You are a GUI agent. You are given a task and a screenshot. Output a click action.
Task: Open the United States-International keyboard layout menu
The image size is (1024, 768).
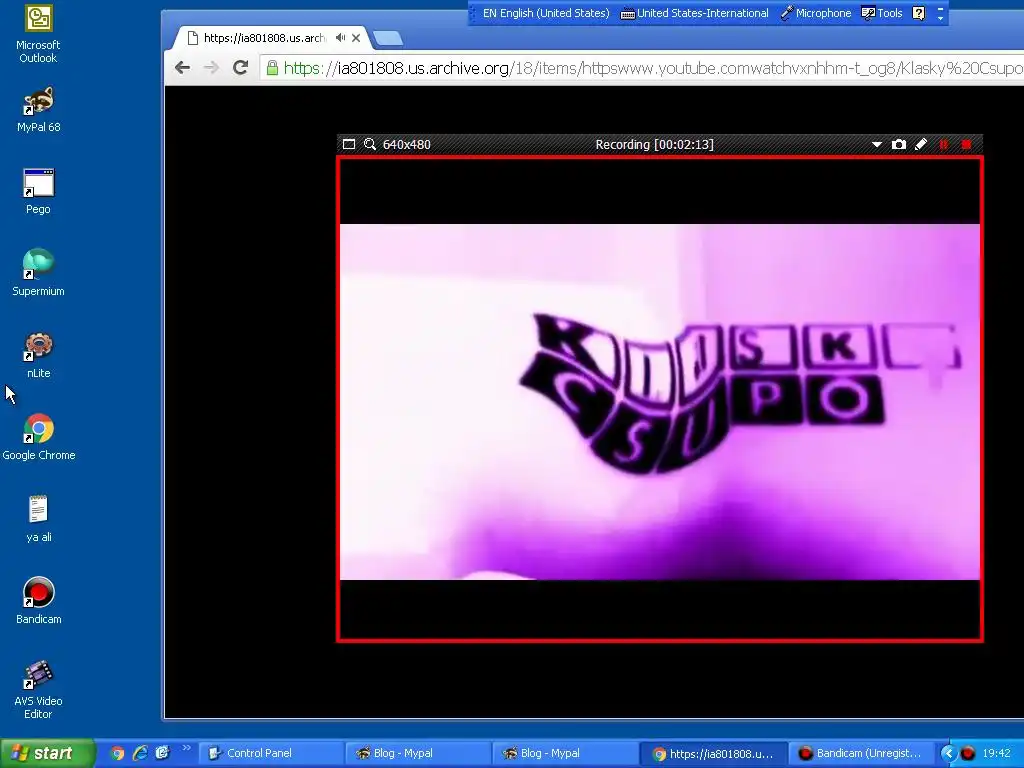(694, 13)
